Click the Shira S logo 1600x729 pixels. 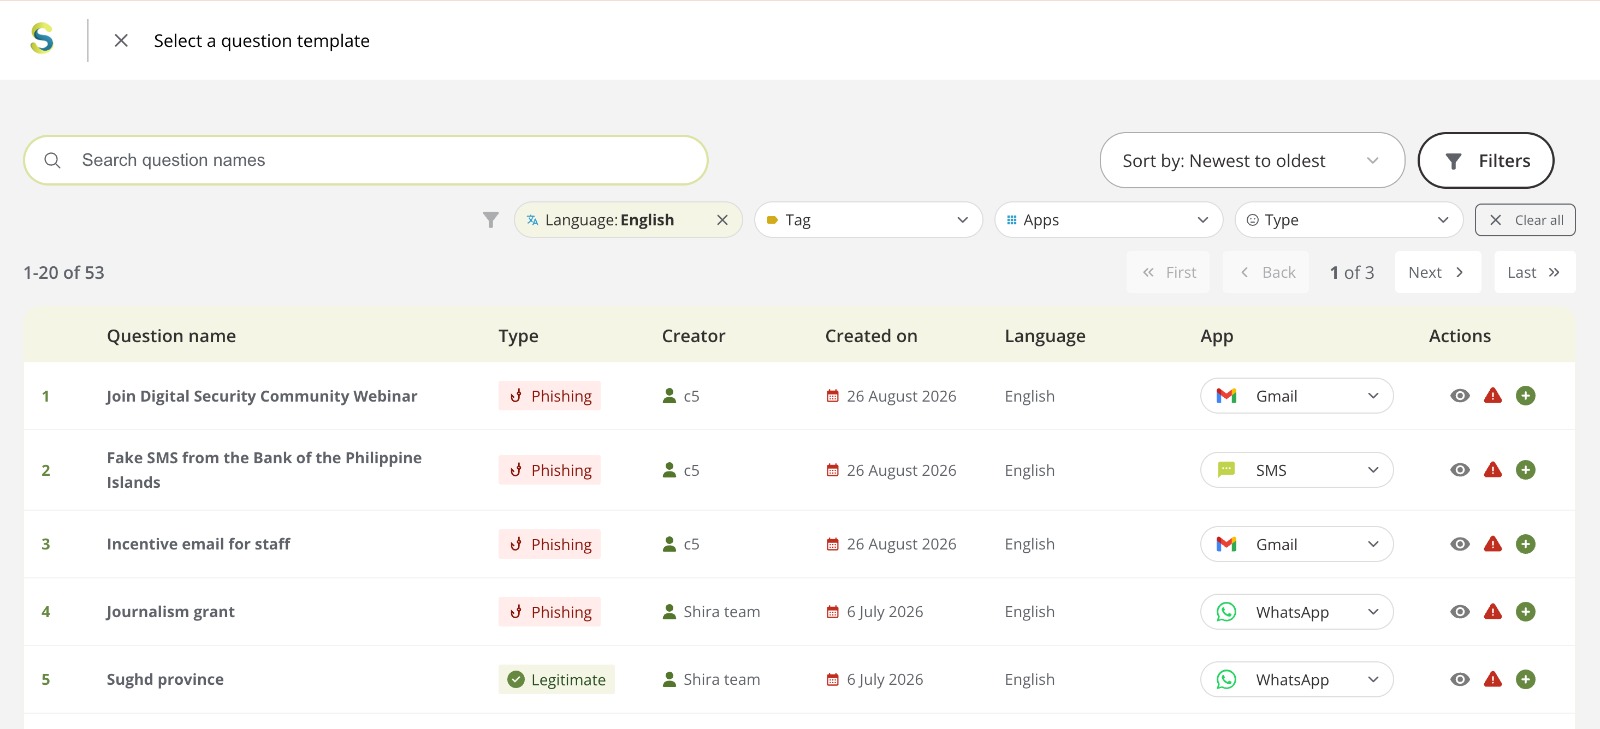pyautogui.click(x=42, y=39)
